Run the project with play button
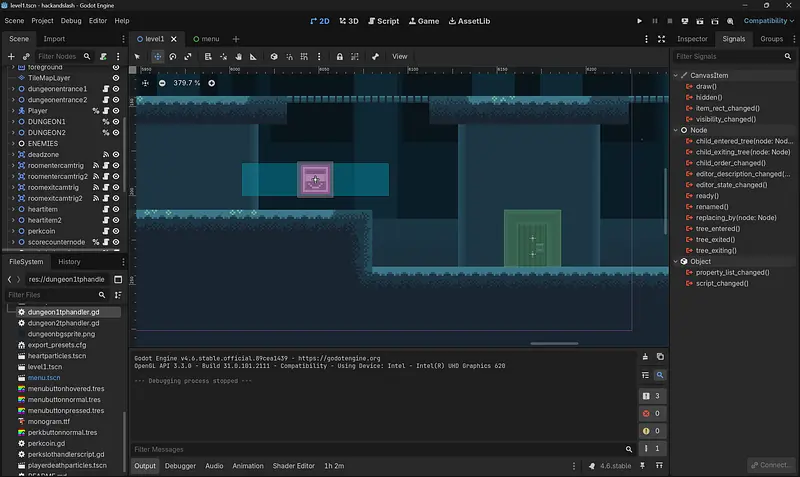The height and width of the screenshot is (477, 800). point(640,20)
